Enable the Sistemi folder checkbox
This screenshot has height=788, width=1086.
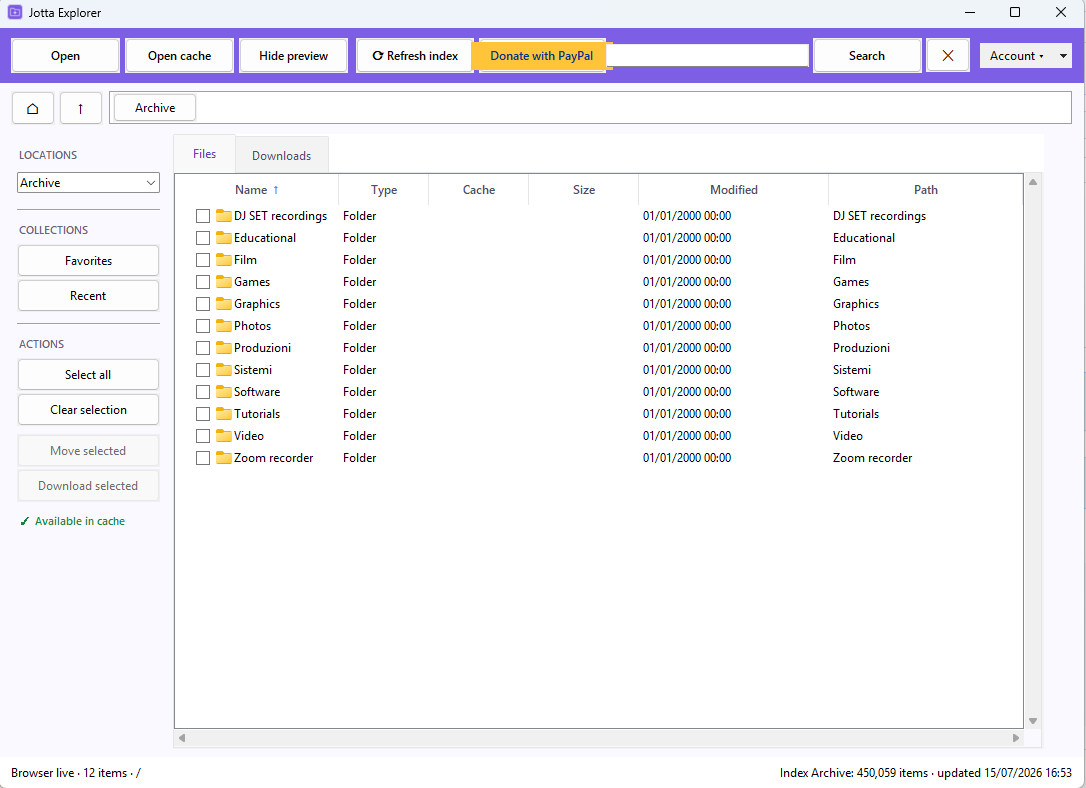(x=203, y=370)
